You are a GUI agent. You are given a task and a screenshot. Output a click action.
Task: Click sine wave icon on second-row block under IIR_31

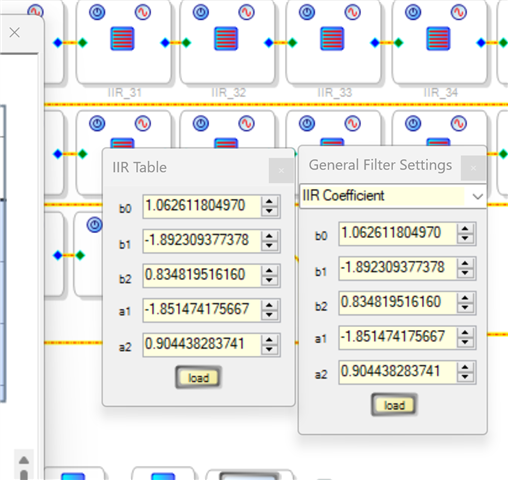pos(143,124)
